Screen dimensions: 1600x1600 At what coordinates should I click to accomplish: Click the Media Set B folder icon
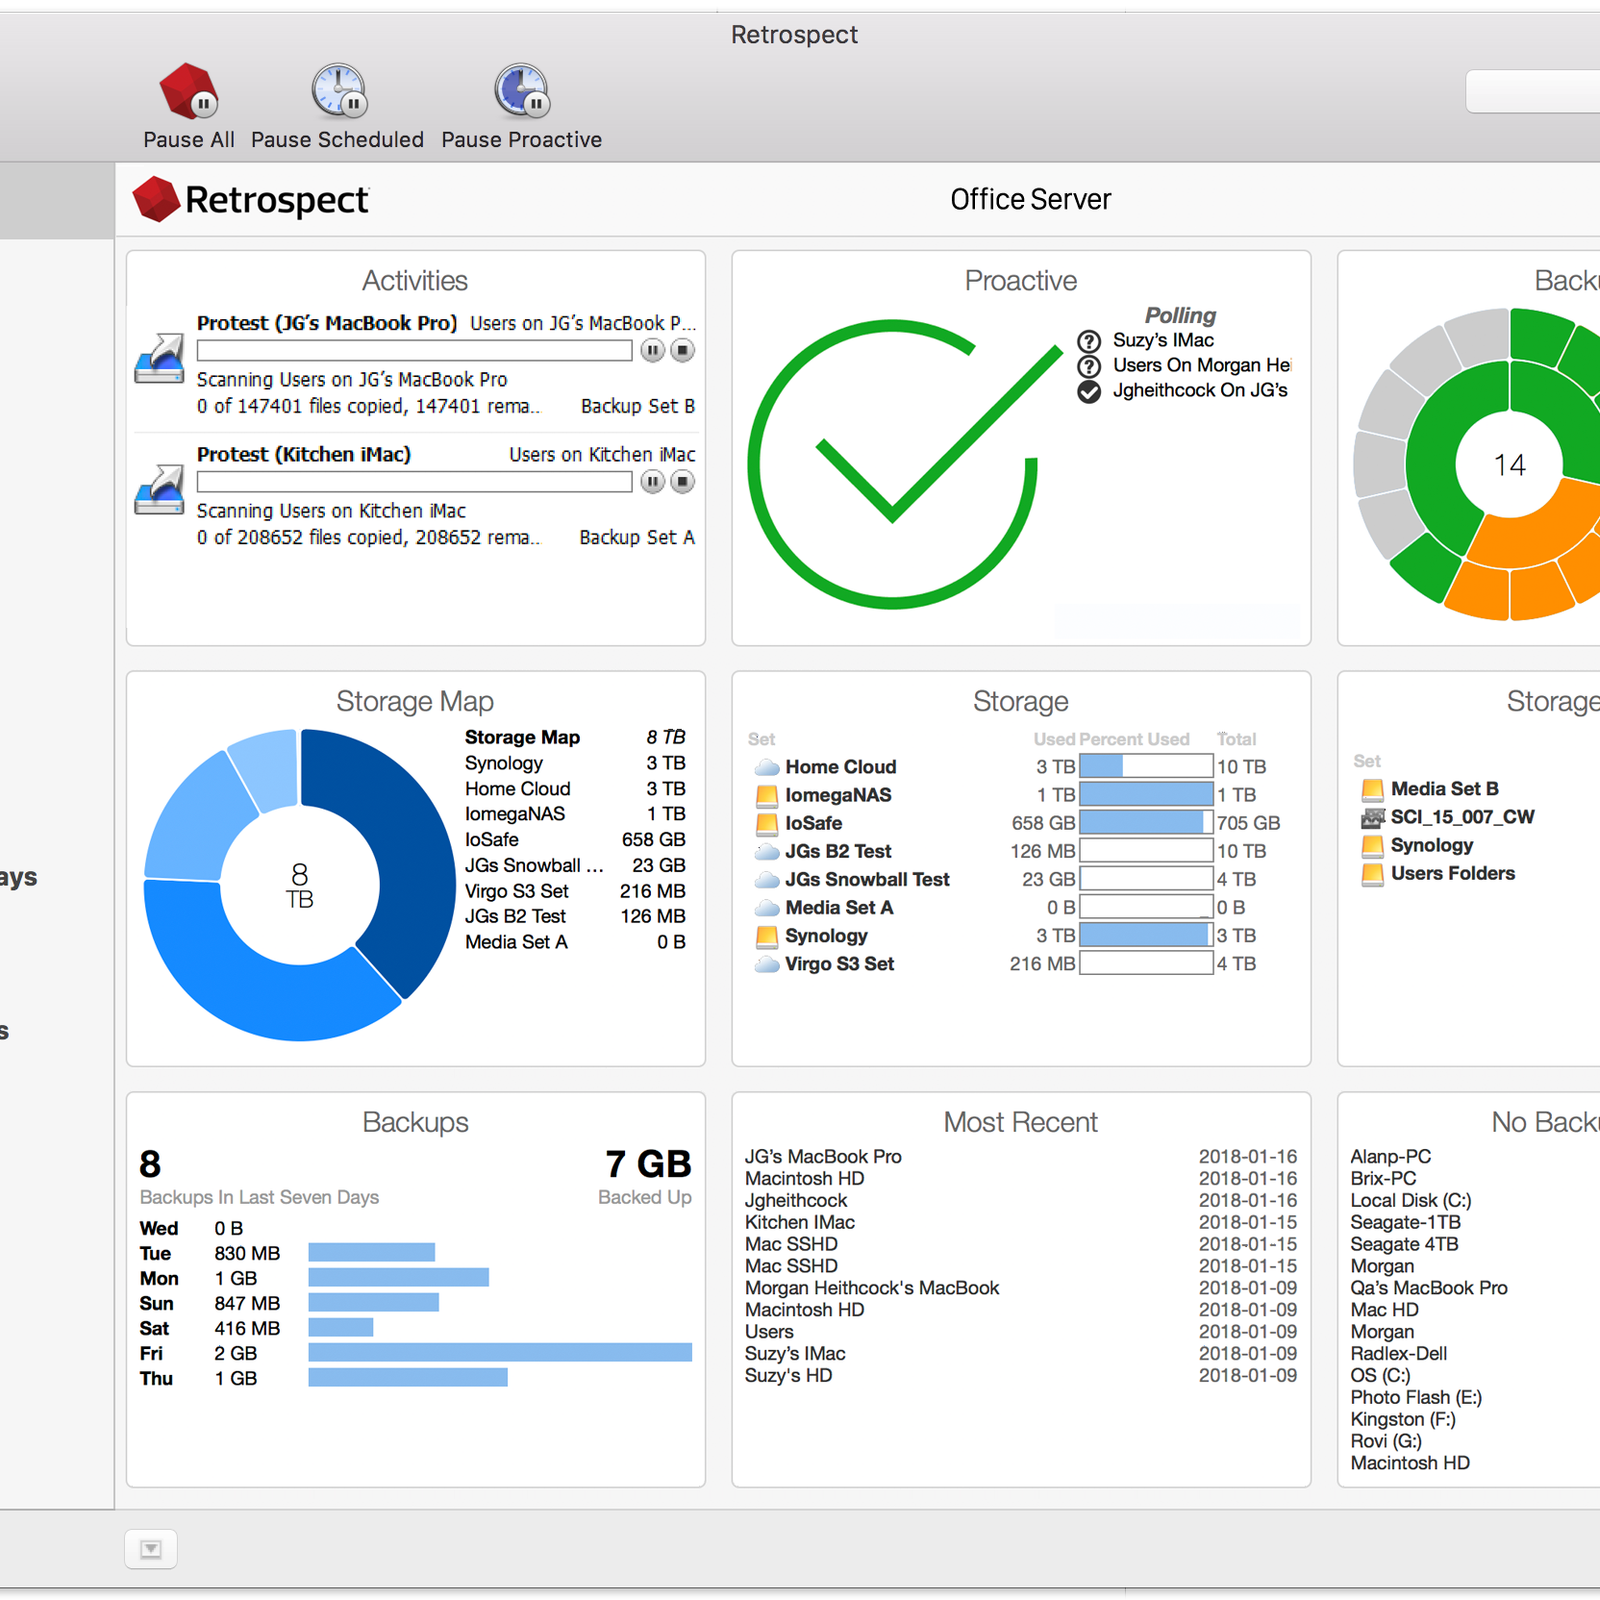coord(1373,789)
